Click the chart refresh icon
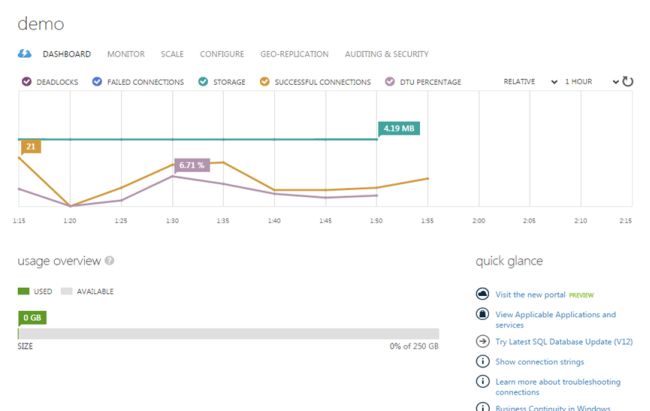Viewport: 650px width, 411px height. [628, 81]
